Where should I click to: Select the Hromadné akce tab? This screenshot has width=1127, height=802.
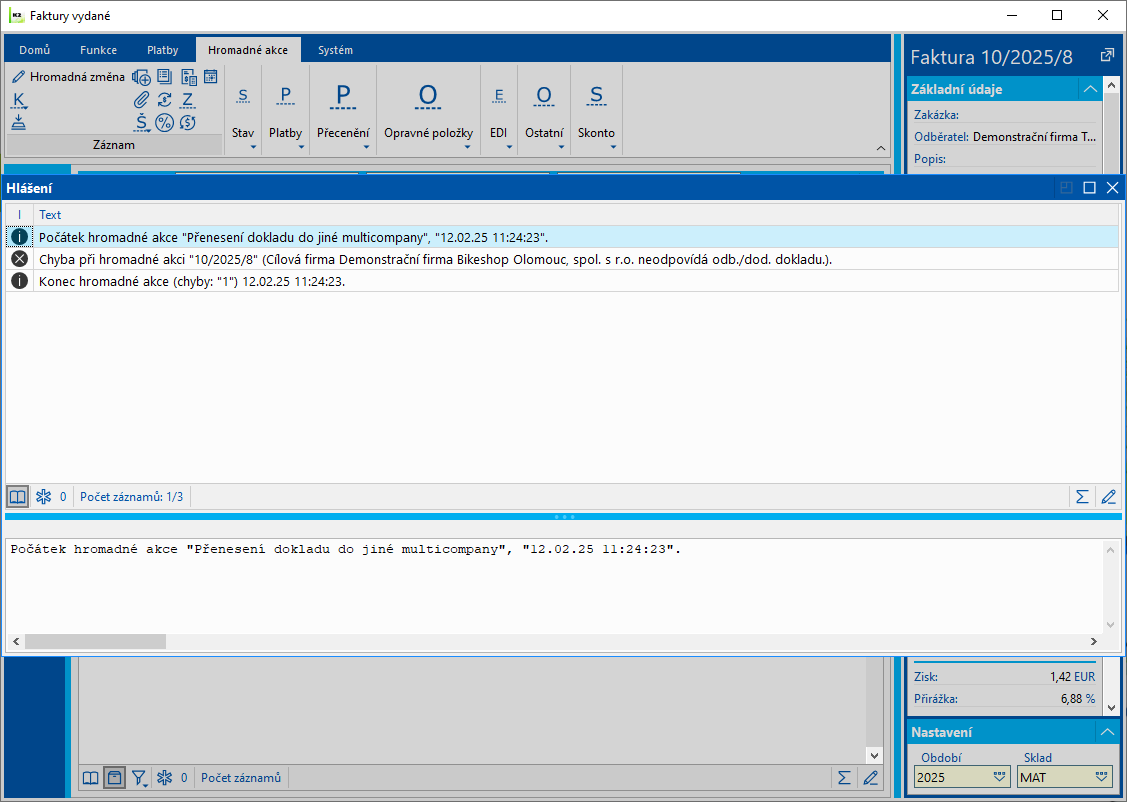248,50
